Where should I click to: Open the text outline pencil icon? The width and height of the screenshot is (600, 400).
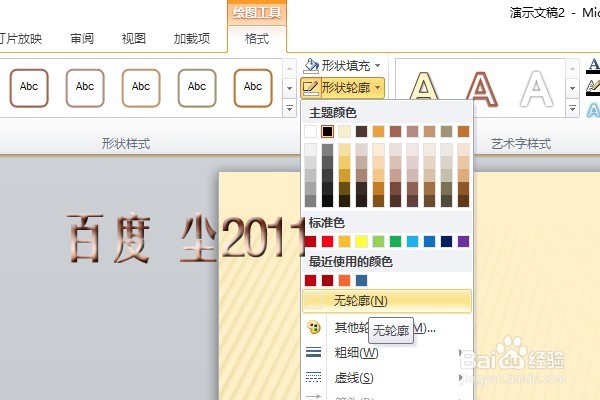[593, 88]
